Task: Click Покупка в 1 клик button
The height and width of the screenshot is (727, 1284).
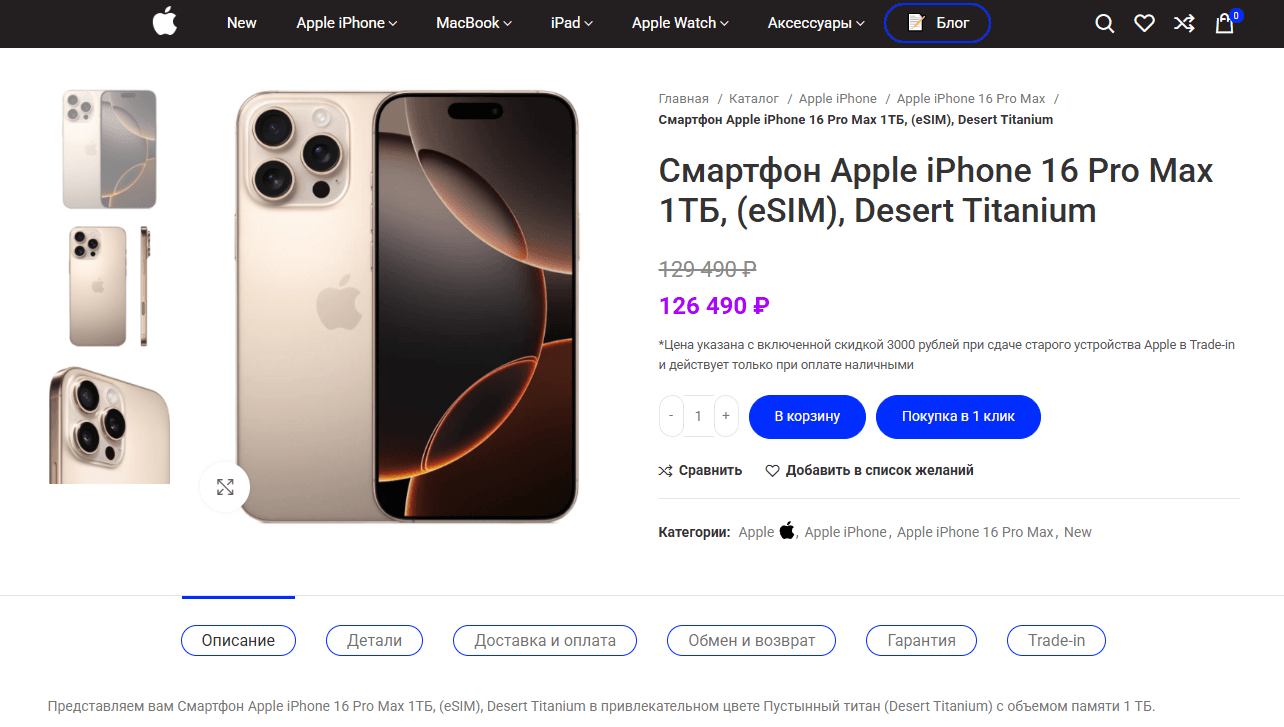Action: pyautogui.click(x=958, y=416)
